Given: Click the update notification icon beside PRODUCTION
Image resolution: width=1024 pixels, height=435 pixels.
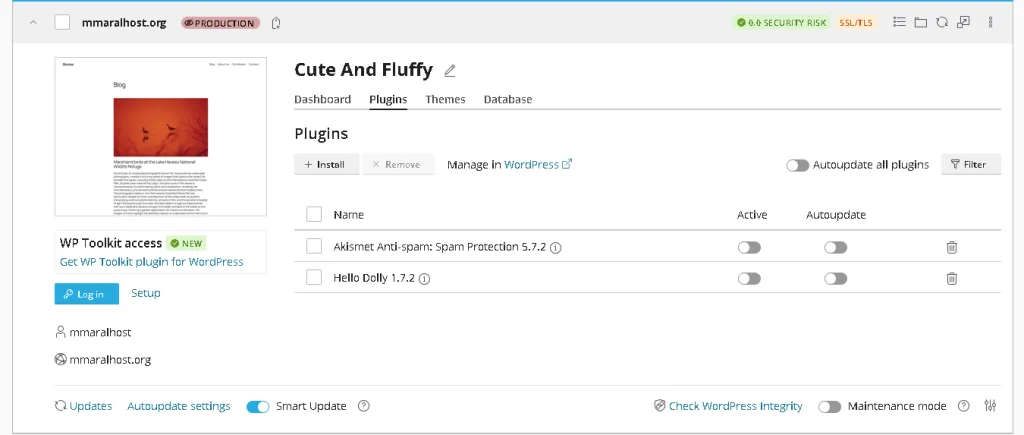Looking at the screenshot, I should click(276, 23).
